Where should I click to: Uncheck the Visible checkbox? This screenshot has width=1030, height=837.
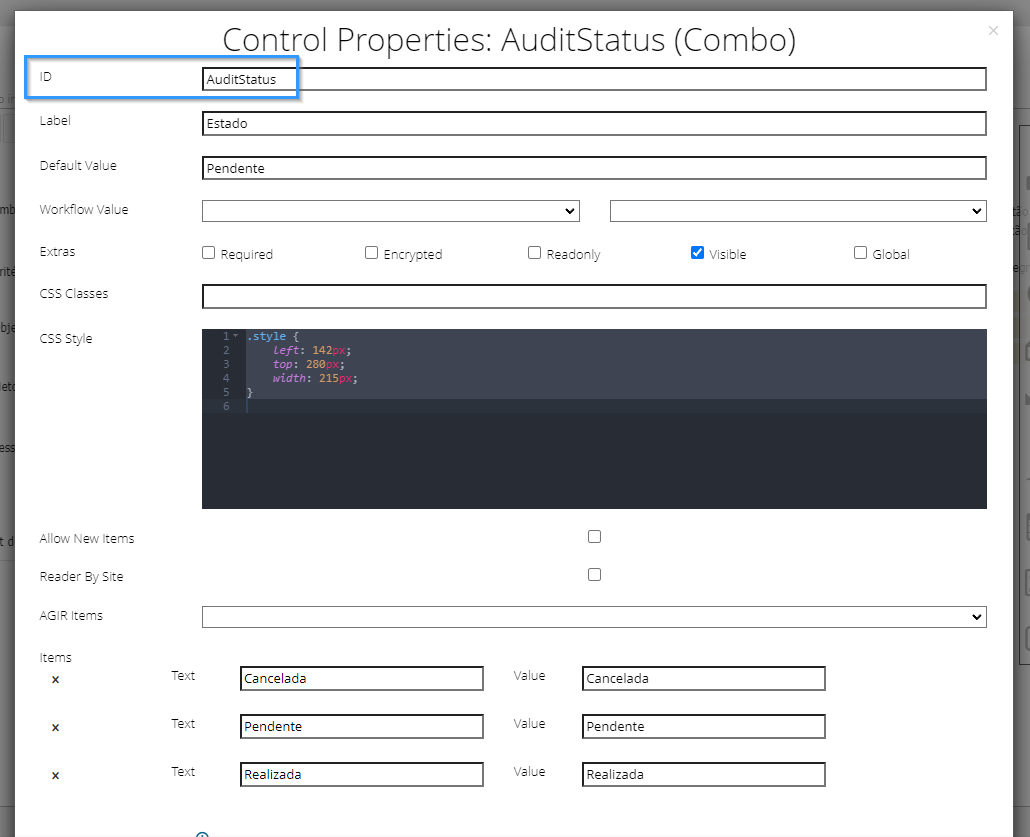(697, 253)
